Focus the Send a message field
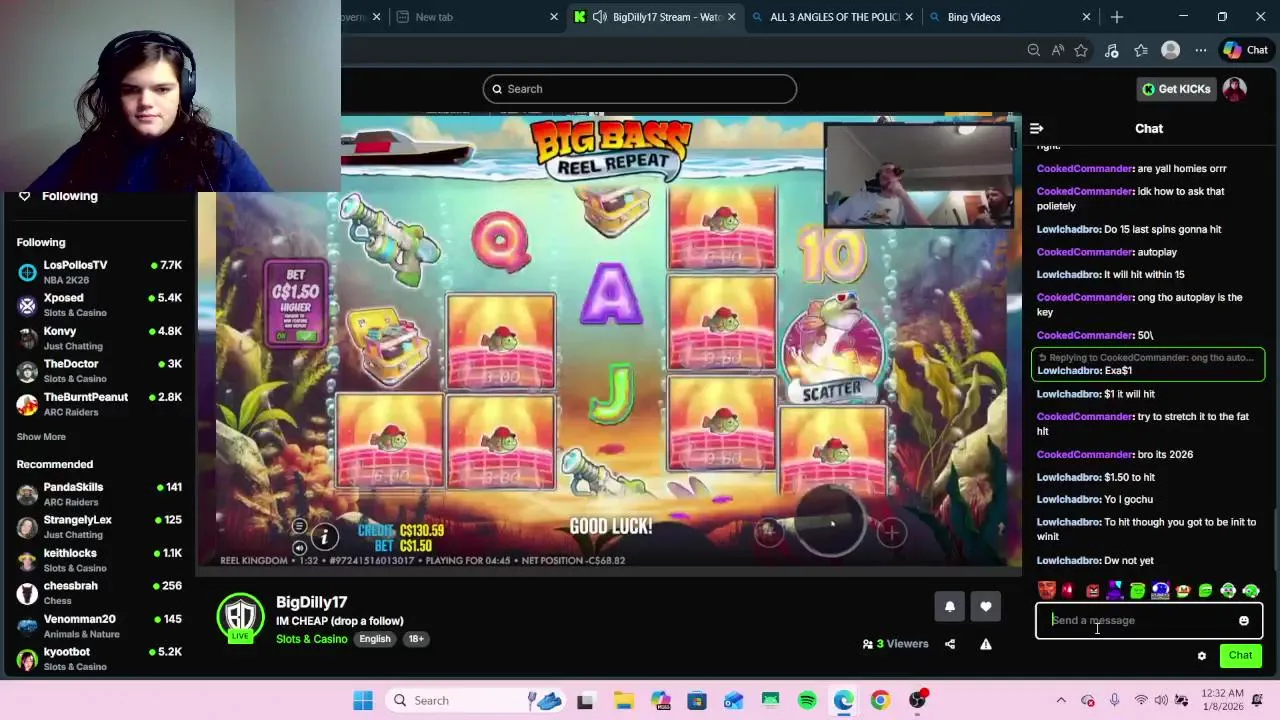This screenshot has width=1280, height=720. tap(1139, 621)
